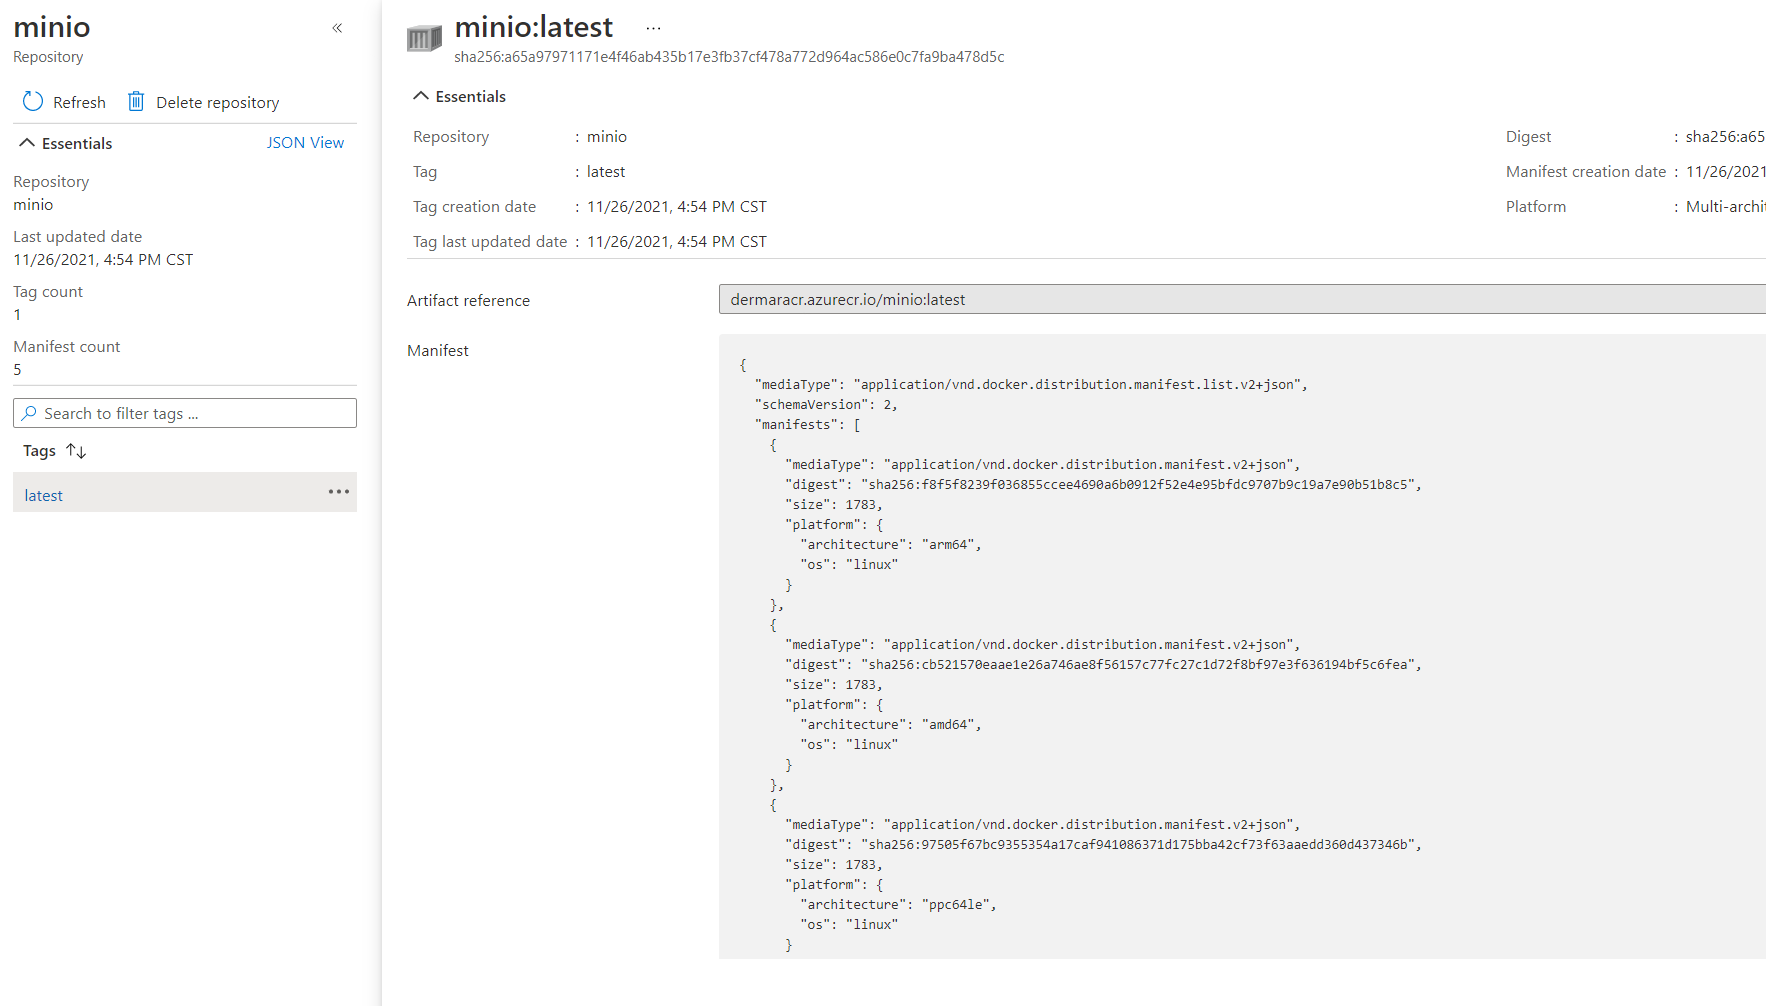Open the ellipsis menu next to minio:latest title
The image size is (1766, 1006).
click(653, 28)
